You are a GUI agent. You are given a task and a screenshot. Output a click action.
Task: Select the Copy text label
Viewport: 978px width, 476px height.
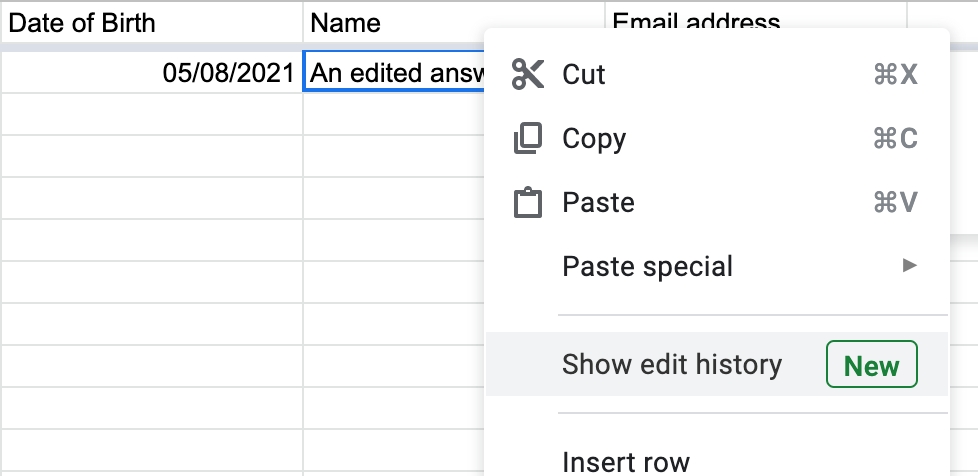[x=594, y=139]
